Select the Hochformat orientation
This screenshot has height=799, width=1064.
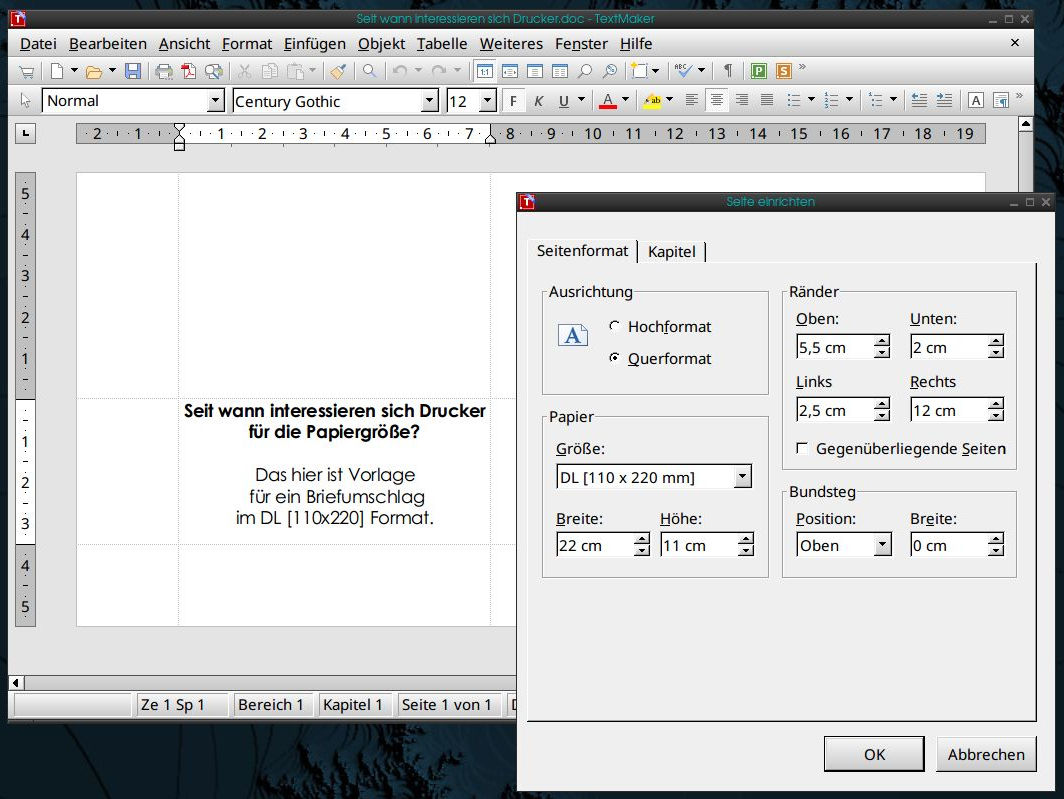click(x=615, y=327)
